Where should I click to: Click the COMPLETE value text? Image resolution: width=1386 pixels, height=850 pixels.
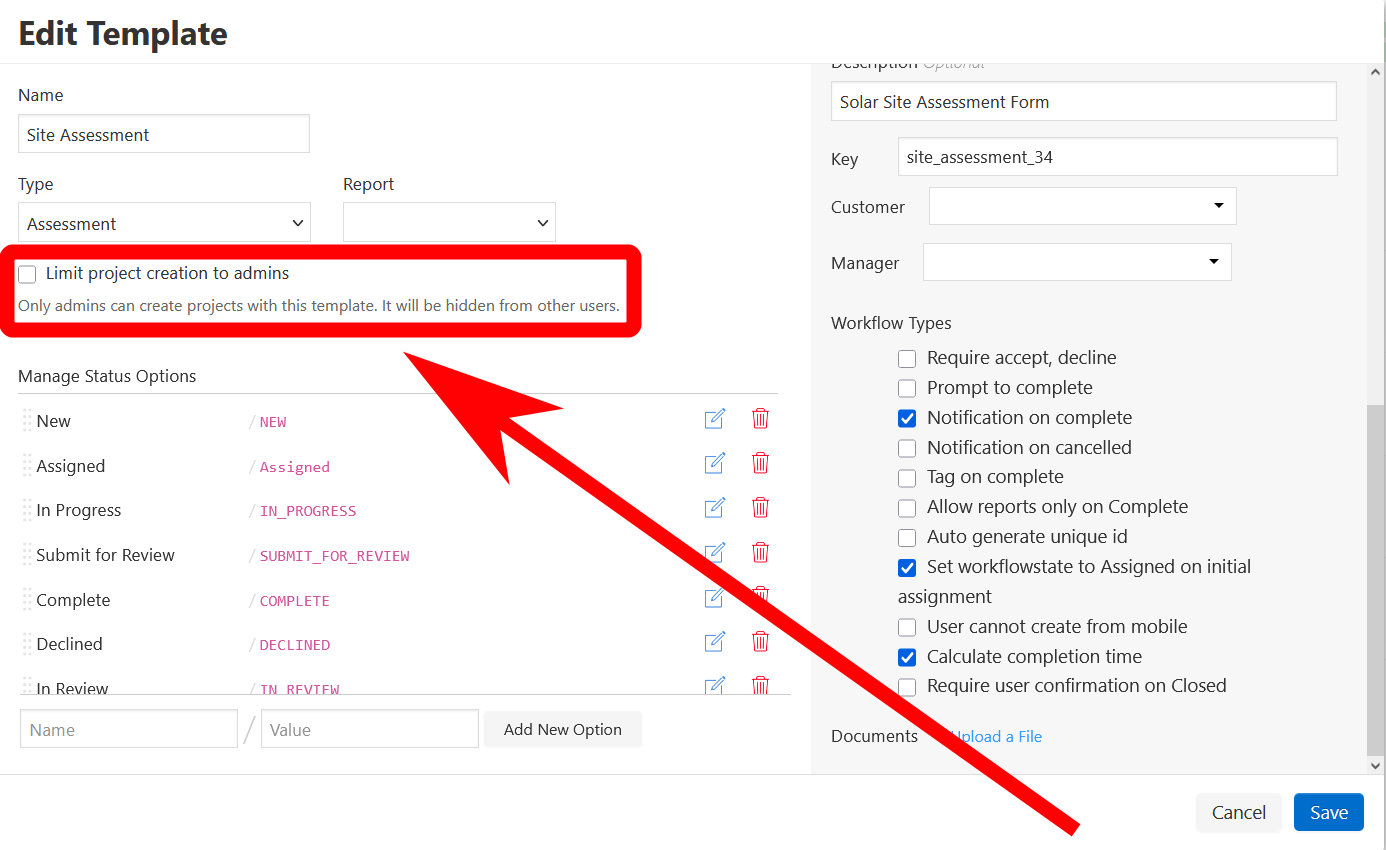point(295,601)
